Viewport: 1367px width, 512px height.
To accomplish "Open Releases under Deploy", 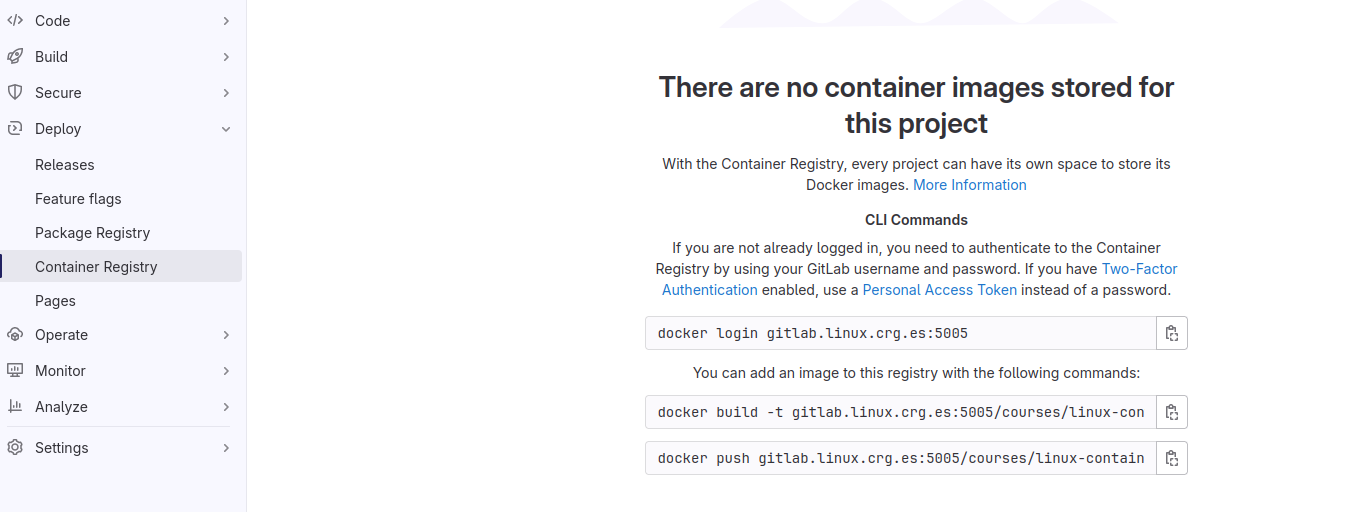I will (65, 165).
